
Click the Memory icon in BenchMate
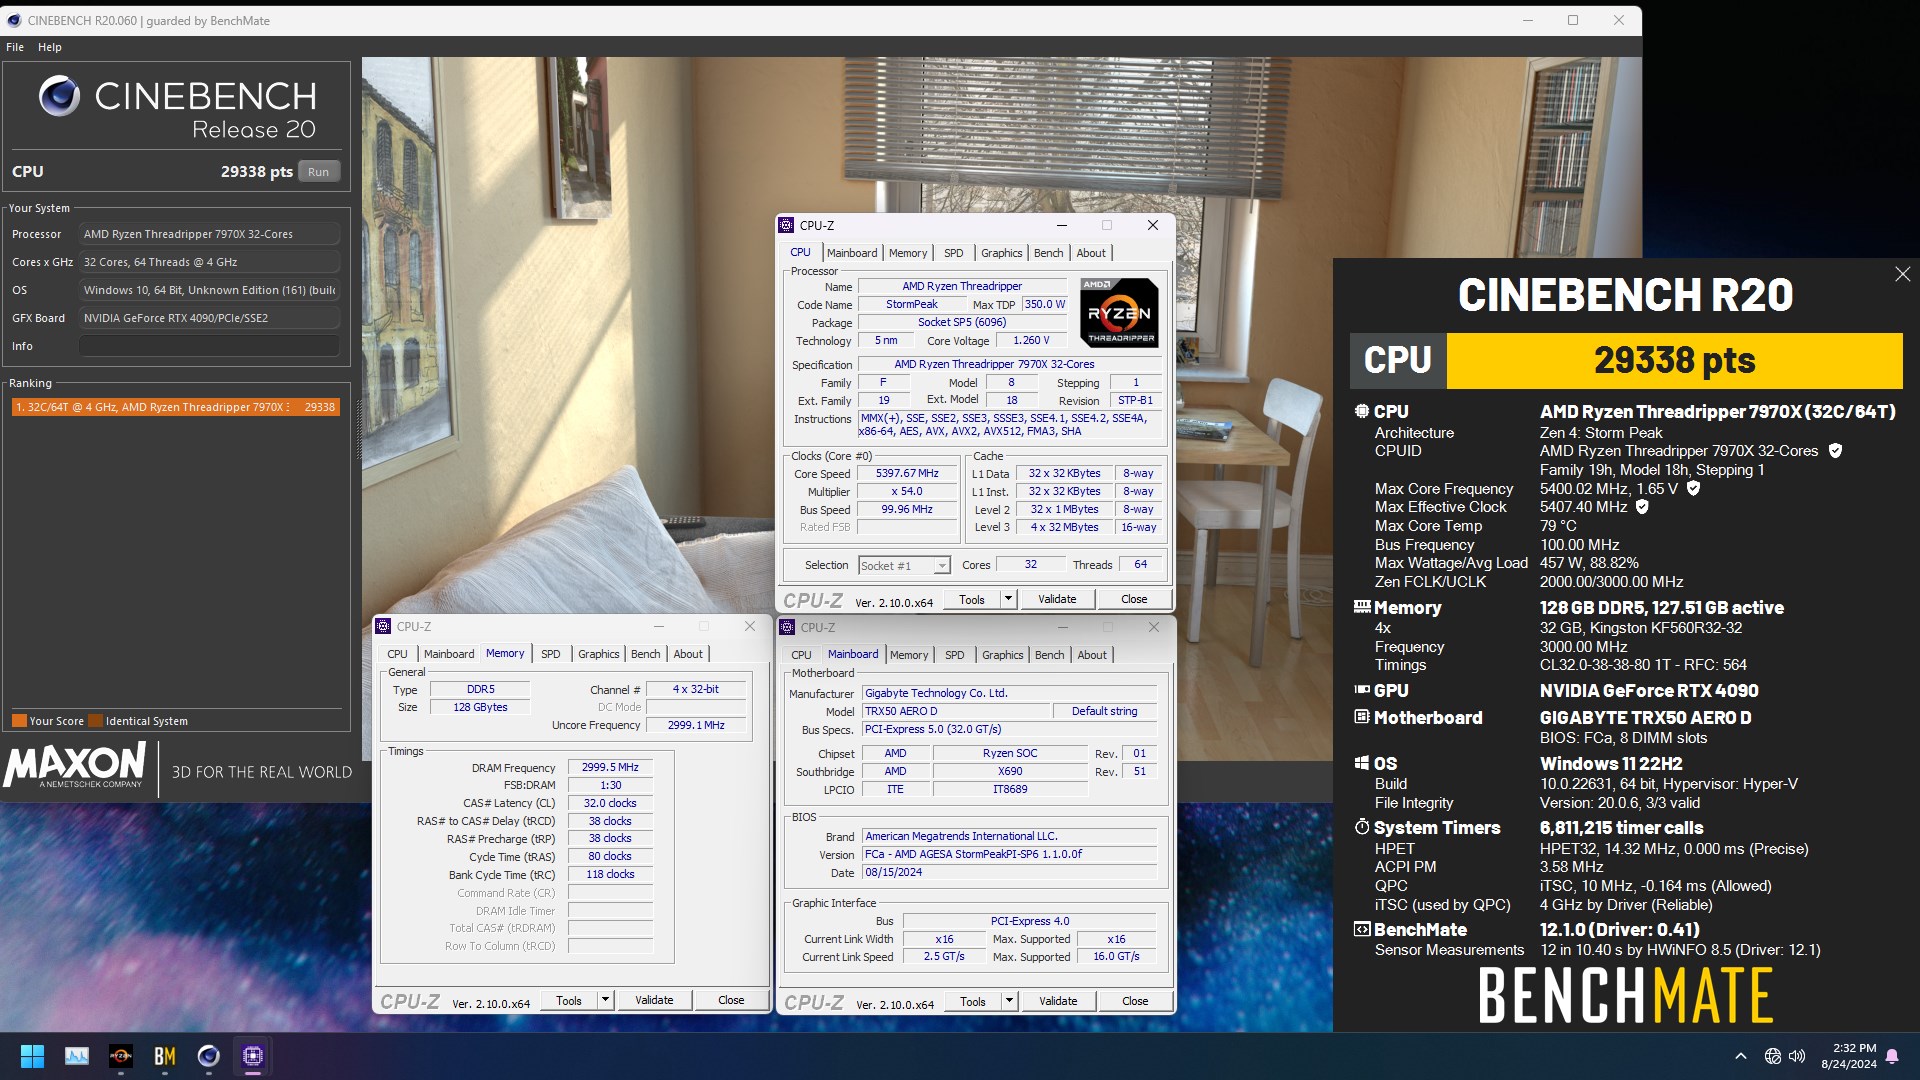(x=1361, y=607)
